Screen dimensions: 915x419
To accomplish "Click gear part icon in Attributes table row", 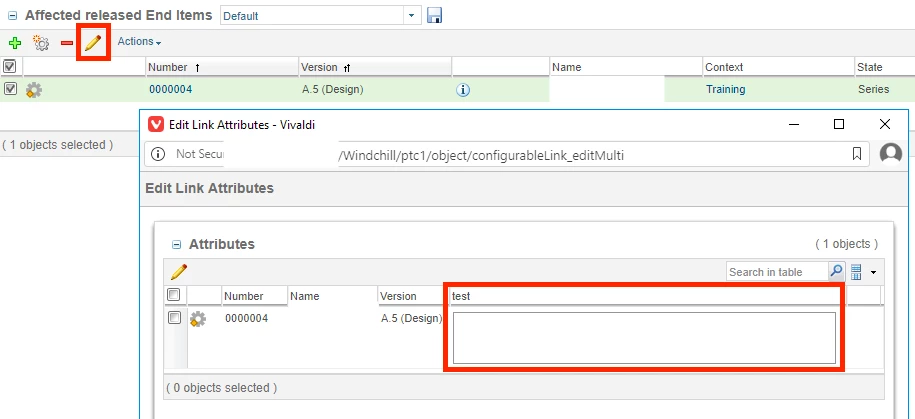I will click(198, 319).
